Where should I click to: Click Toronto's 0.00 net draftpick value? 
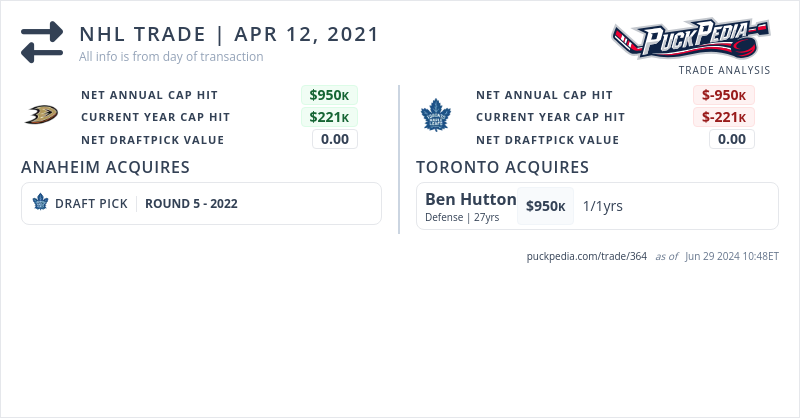[x=732, y=139]
